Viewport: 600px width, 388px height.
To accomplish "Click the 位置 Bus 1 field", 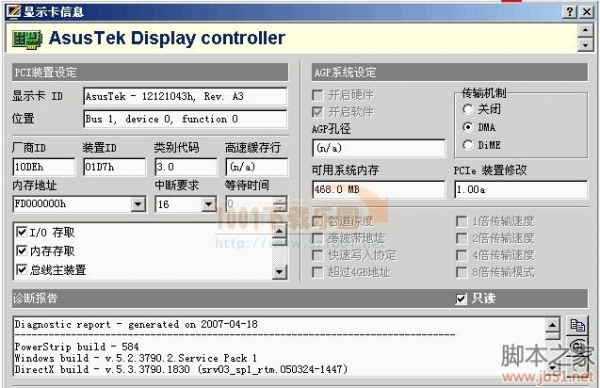I will [185, 119].
